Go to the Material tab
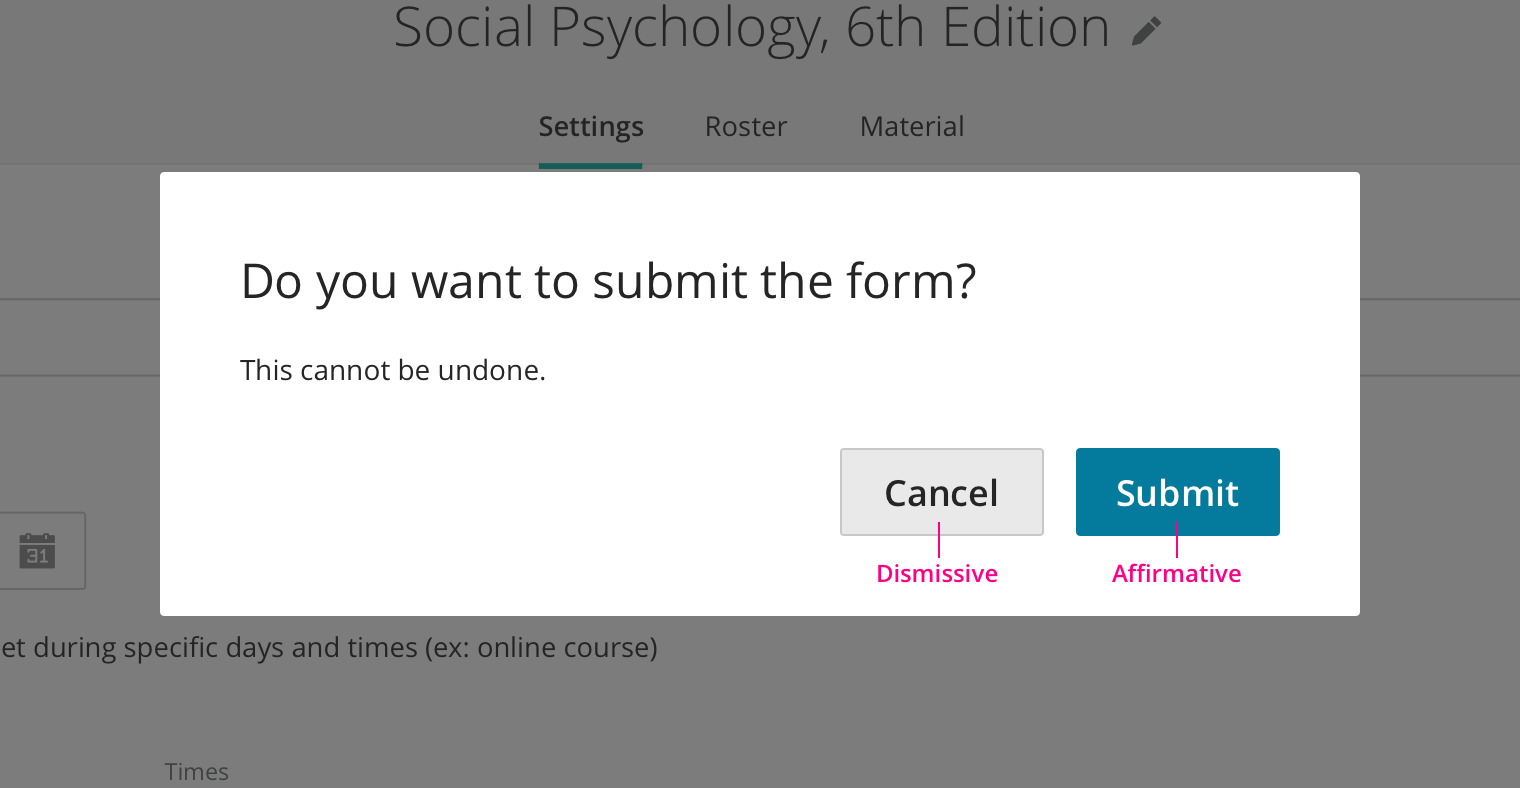 pos(912,127)
